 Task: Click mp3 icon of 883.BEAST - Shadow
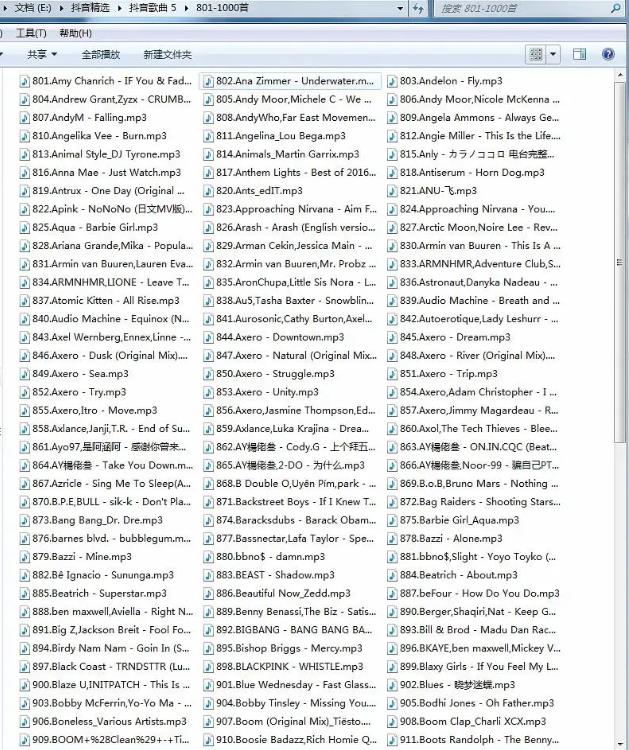[208, 575]
